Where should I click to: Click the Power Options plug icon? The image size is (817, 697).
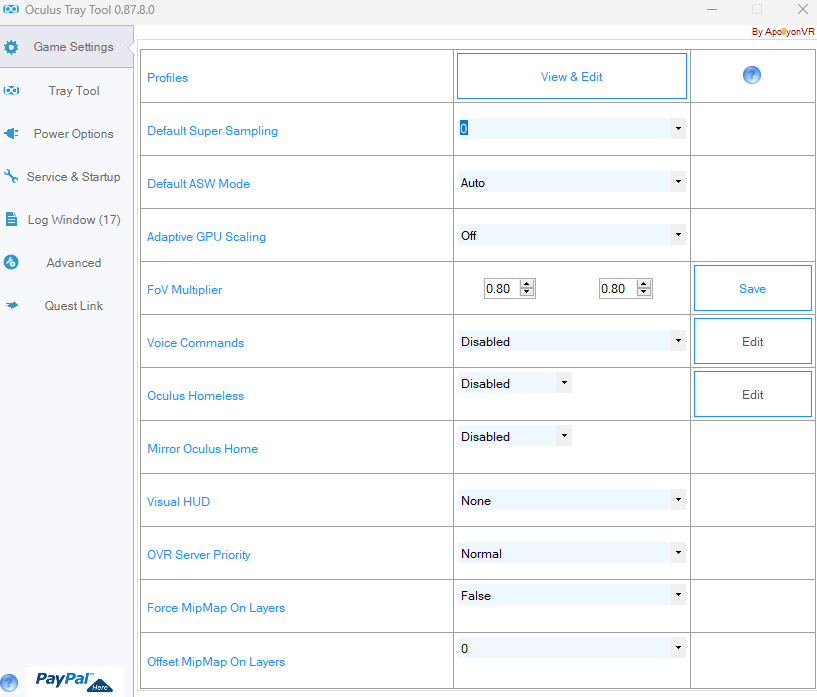coord(11,134)
